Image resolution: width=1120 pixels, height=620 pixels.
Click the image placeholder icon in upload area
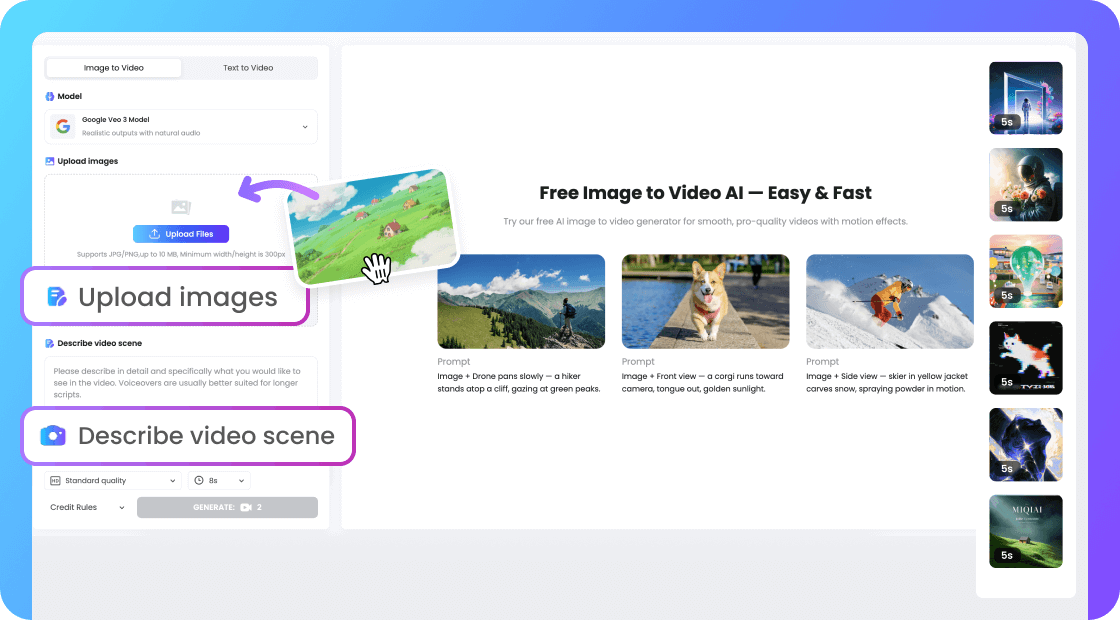pos(181,207)
